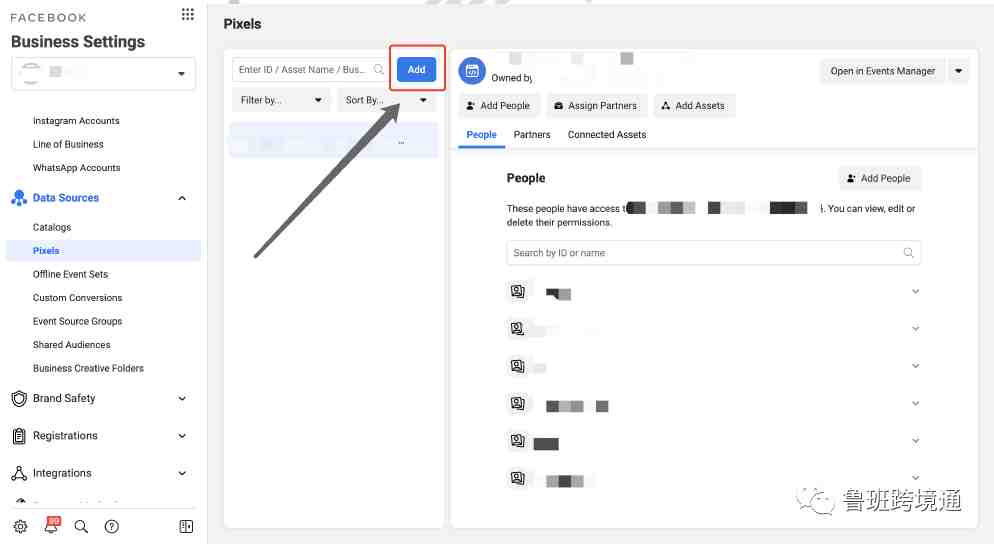
Task: Open the Filter by dropdown
Action: 281,100
